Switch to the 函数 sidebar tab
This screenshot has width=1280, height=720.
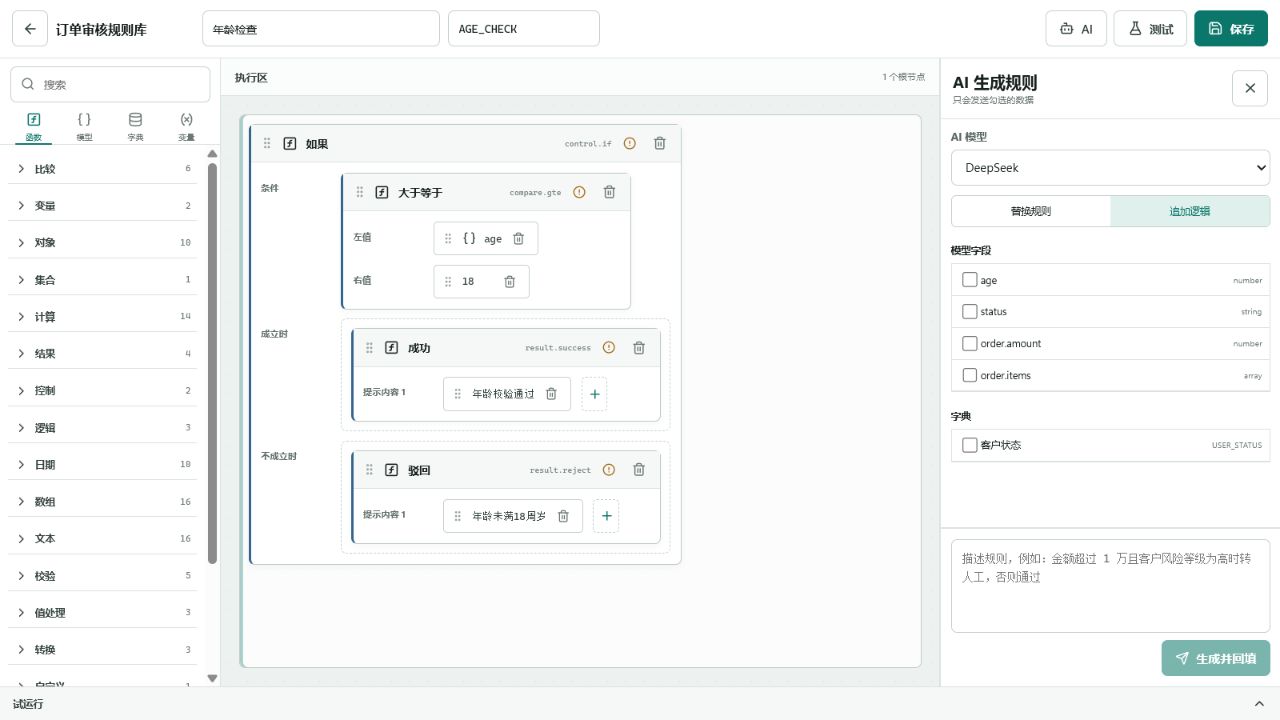tap(33, 126)
